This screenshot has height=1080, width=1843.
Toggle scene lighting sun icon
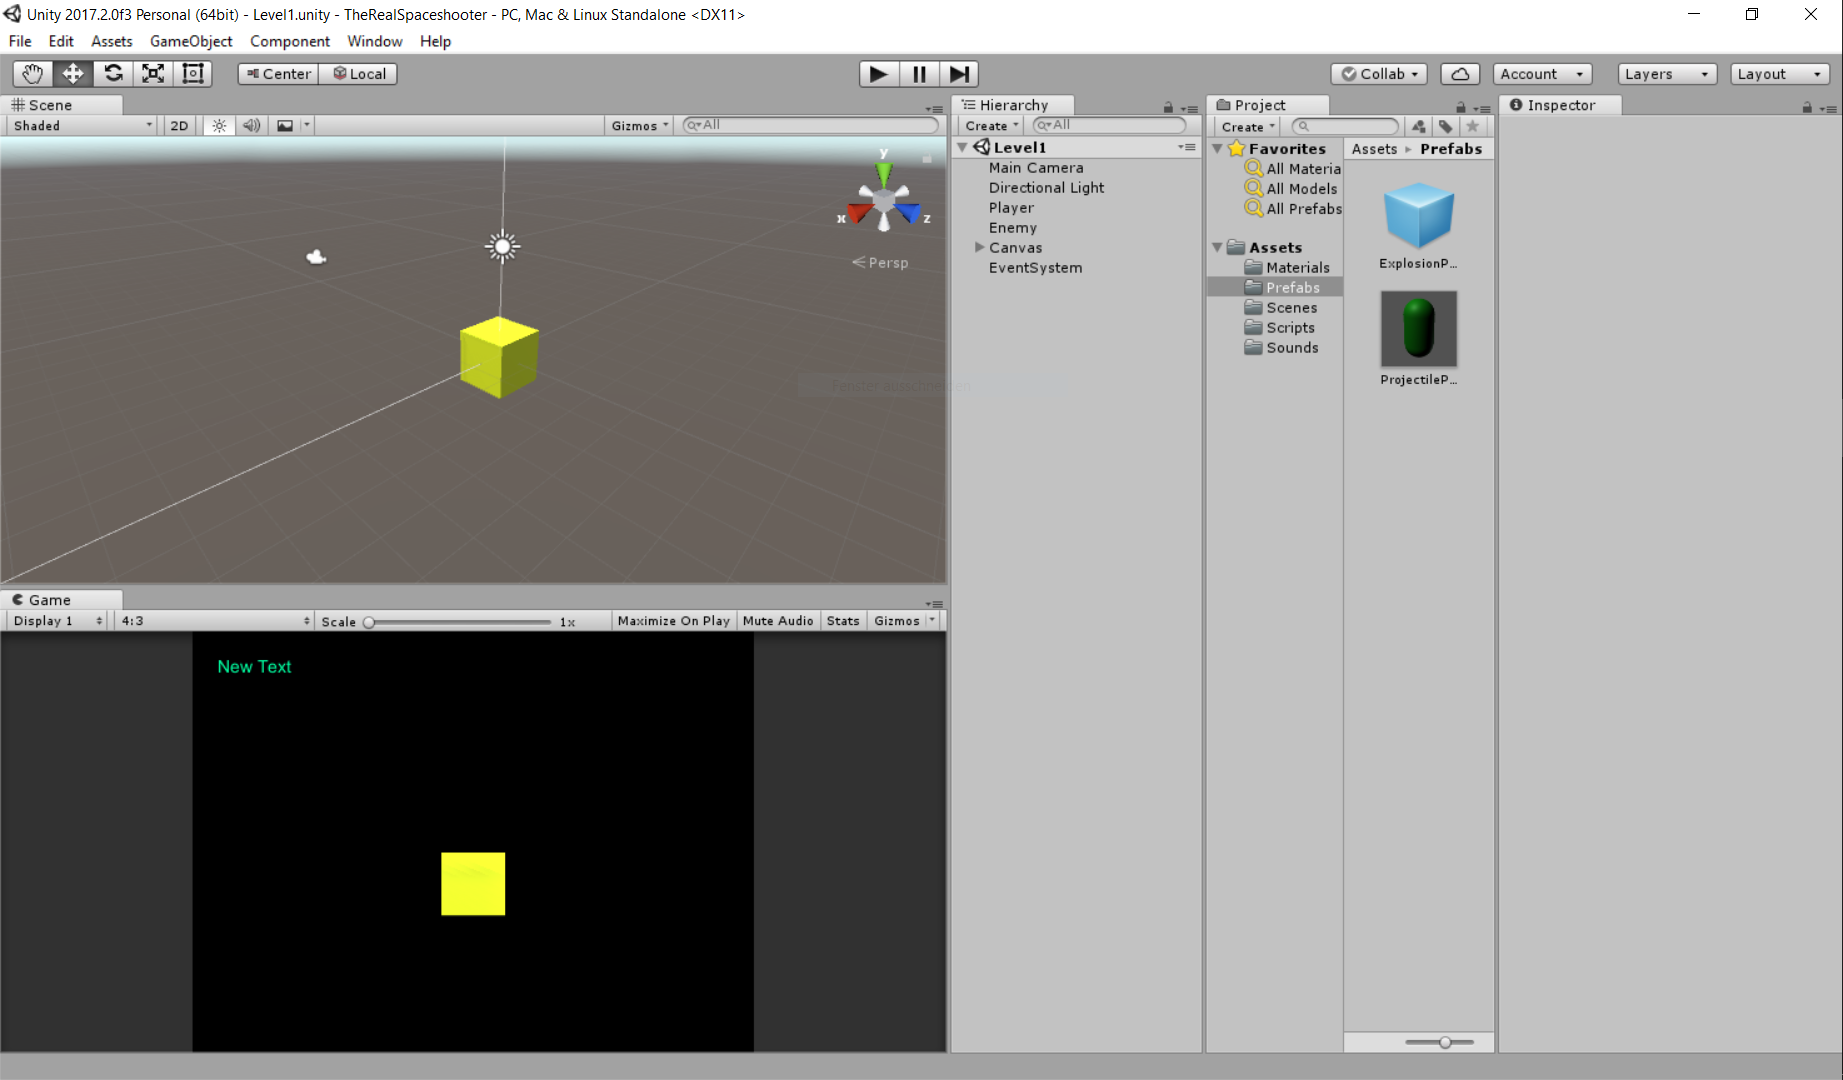[x=219, y=126]
